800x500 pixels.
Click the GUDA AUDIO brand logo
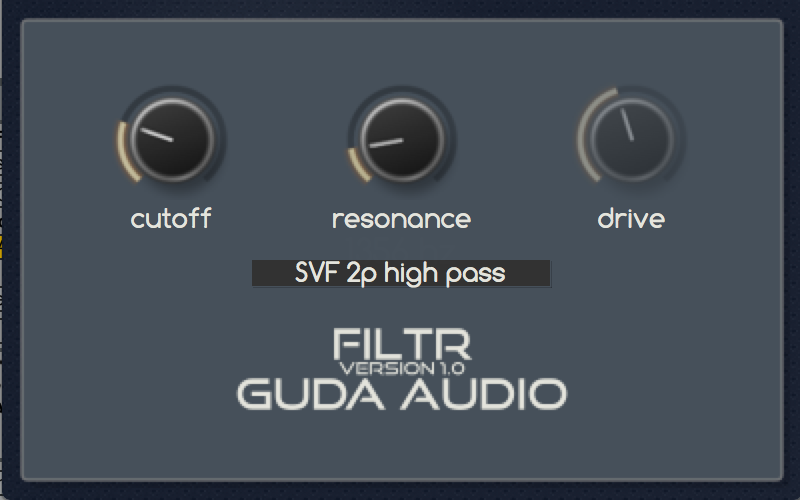click(402, 394)
